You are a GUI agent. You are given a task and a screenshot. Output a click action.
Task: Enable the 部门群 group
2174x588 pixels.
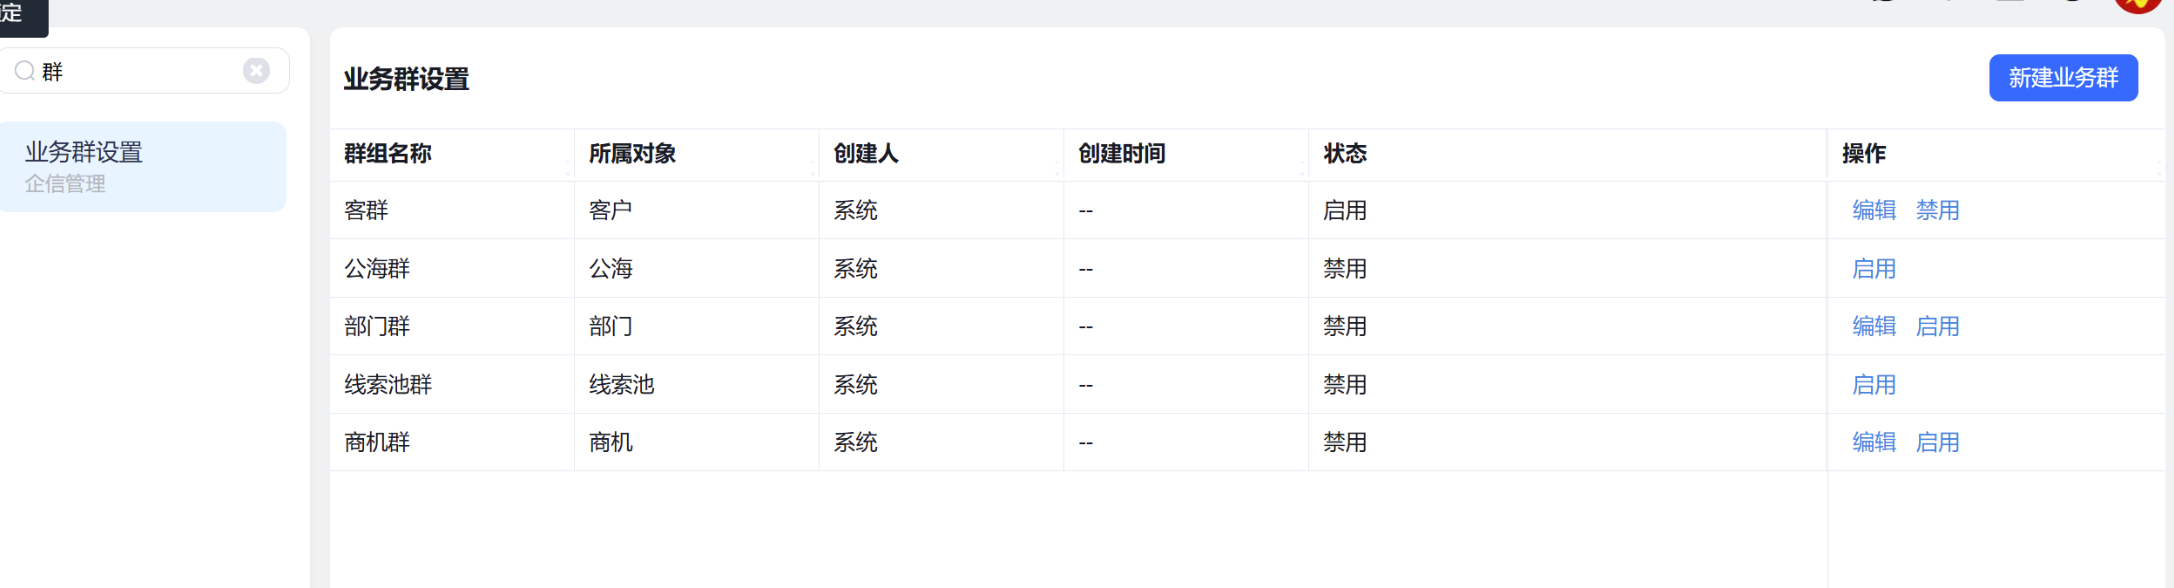[x=1937, y=326]
